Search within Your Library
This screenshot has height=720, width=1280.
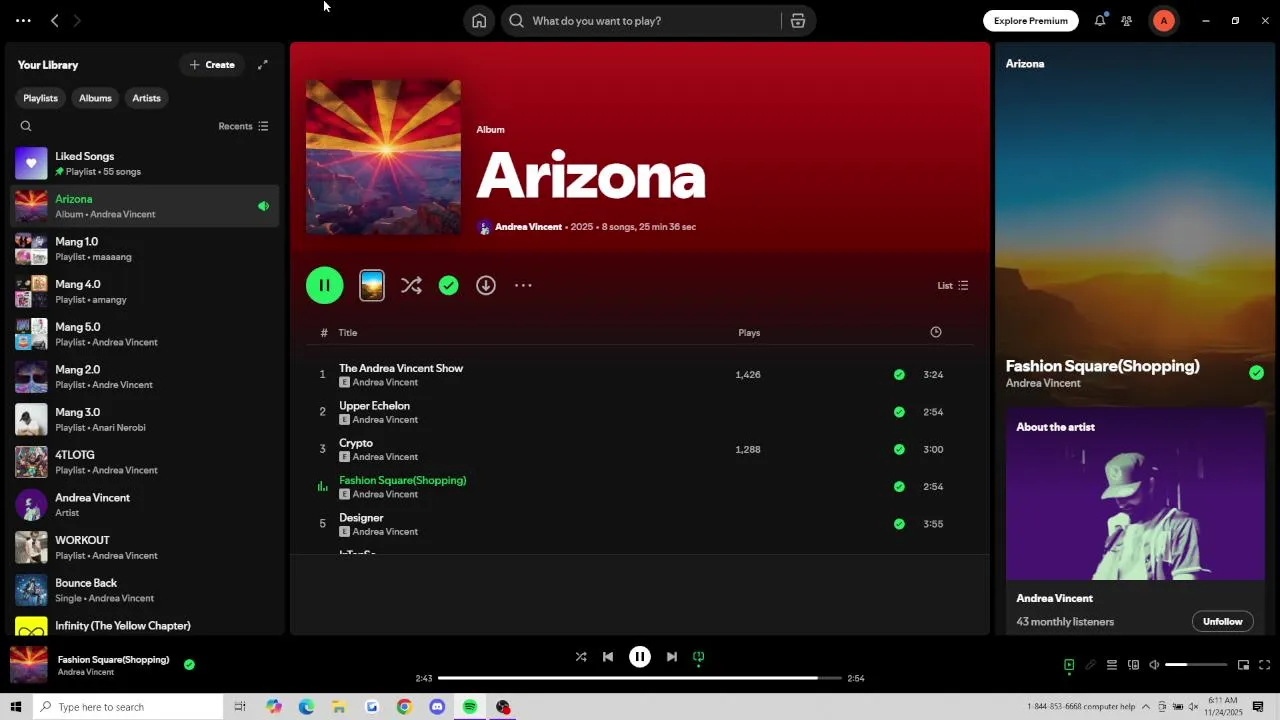26,126
